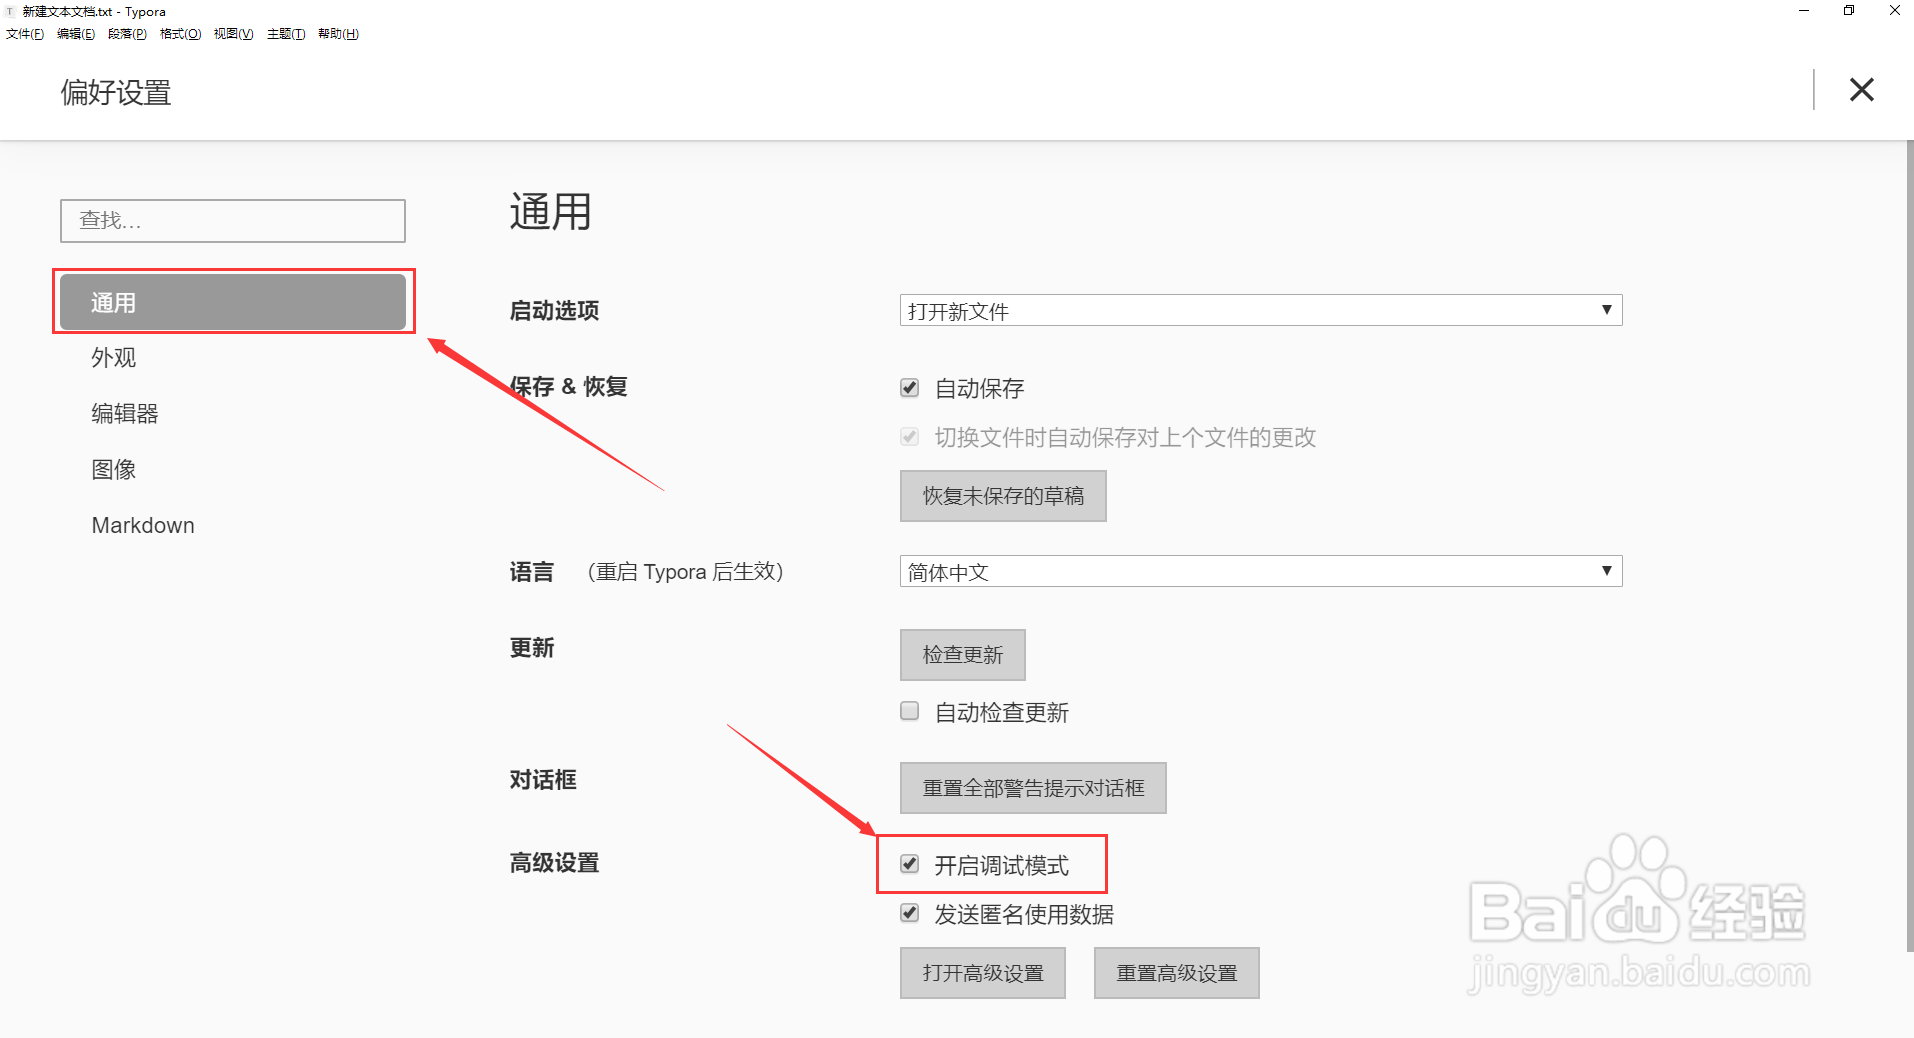Close the preferences panel with the X icon

(1861, 90)
